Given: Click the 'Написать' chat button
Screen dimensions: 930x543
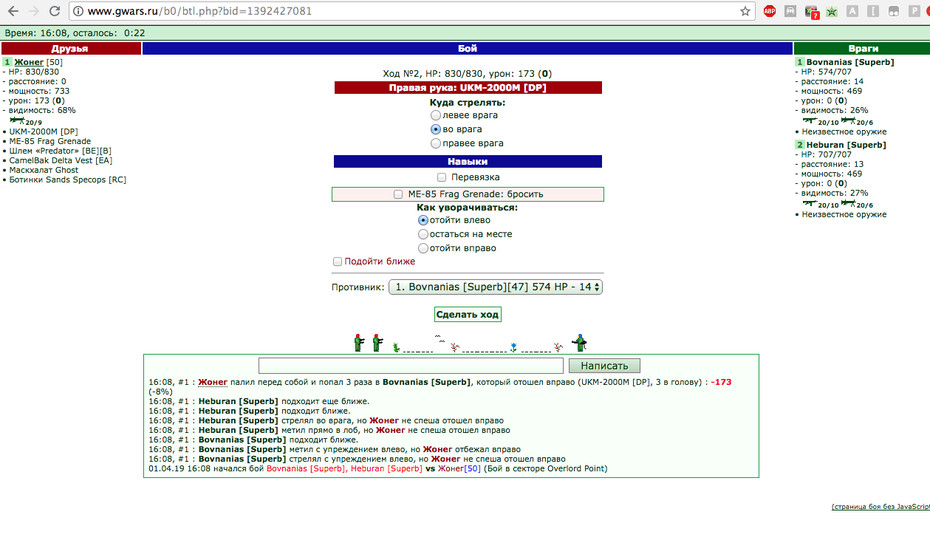Looking at the screenshot, I should (604, 366).
